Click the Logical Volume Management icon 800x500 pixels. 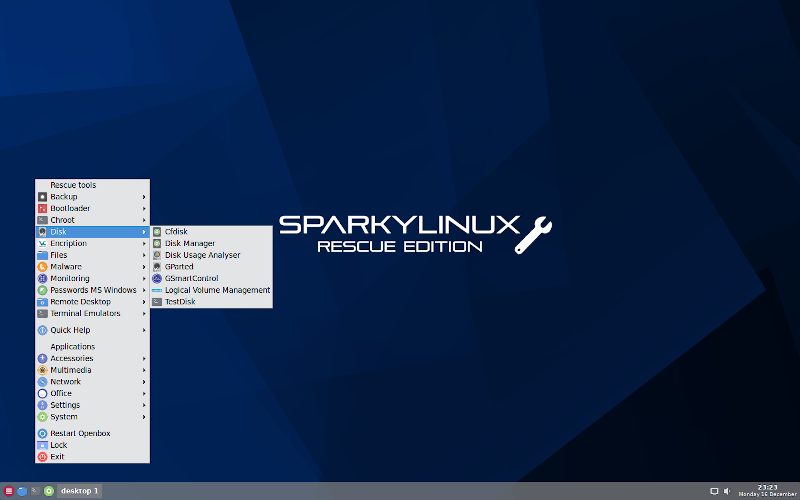point(157,290)
